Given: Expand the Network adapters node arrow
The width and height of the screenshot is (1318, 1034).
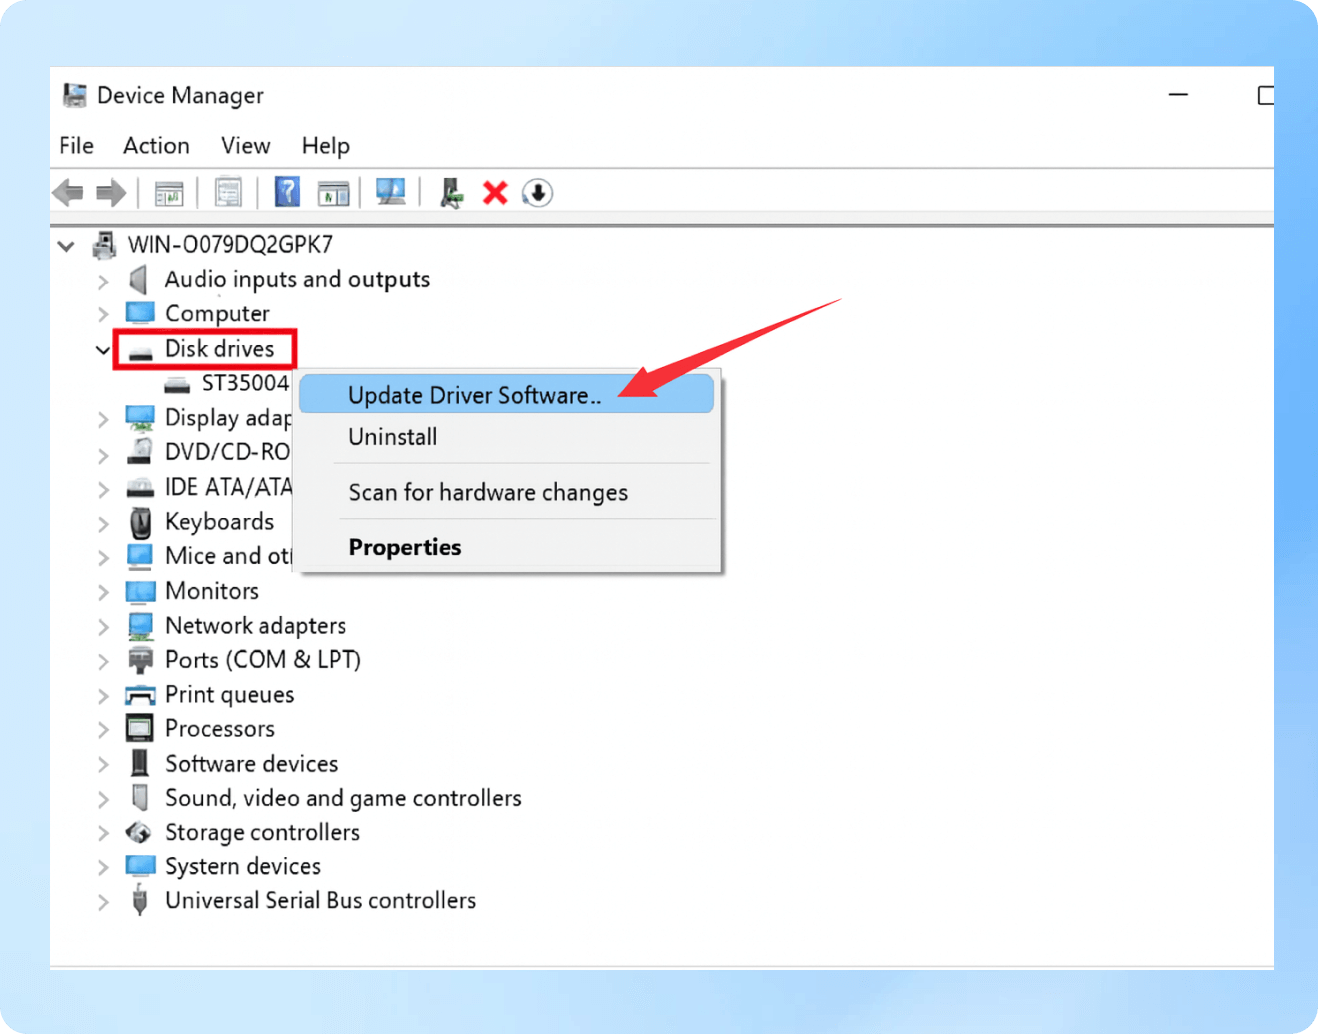Looking at the screenshot, I should 102,627.
